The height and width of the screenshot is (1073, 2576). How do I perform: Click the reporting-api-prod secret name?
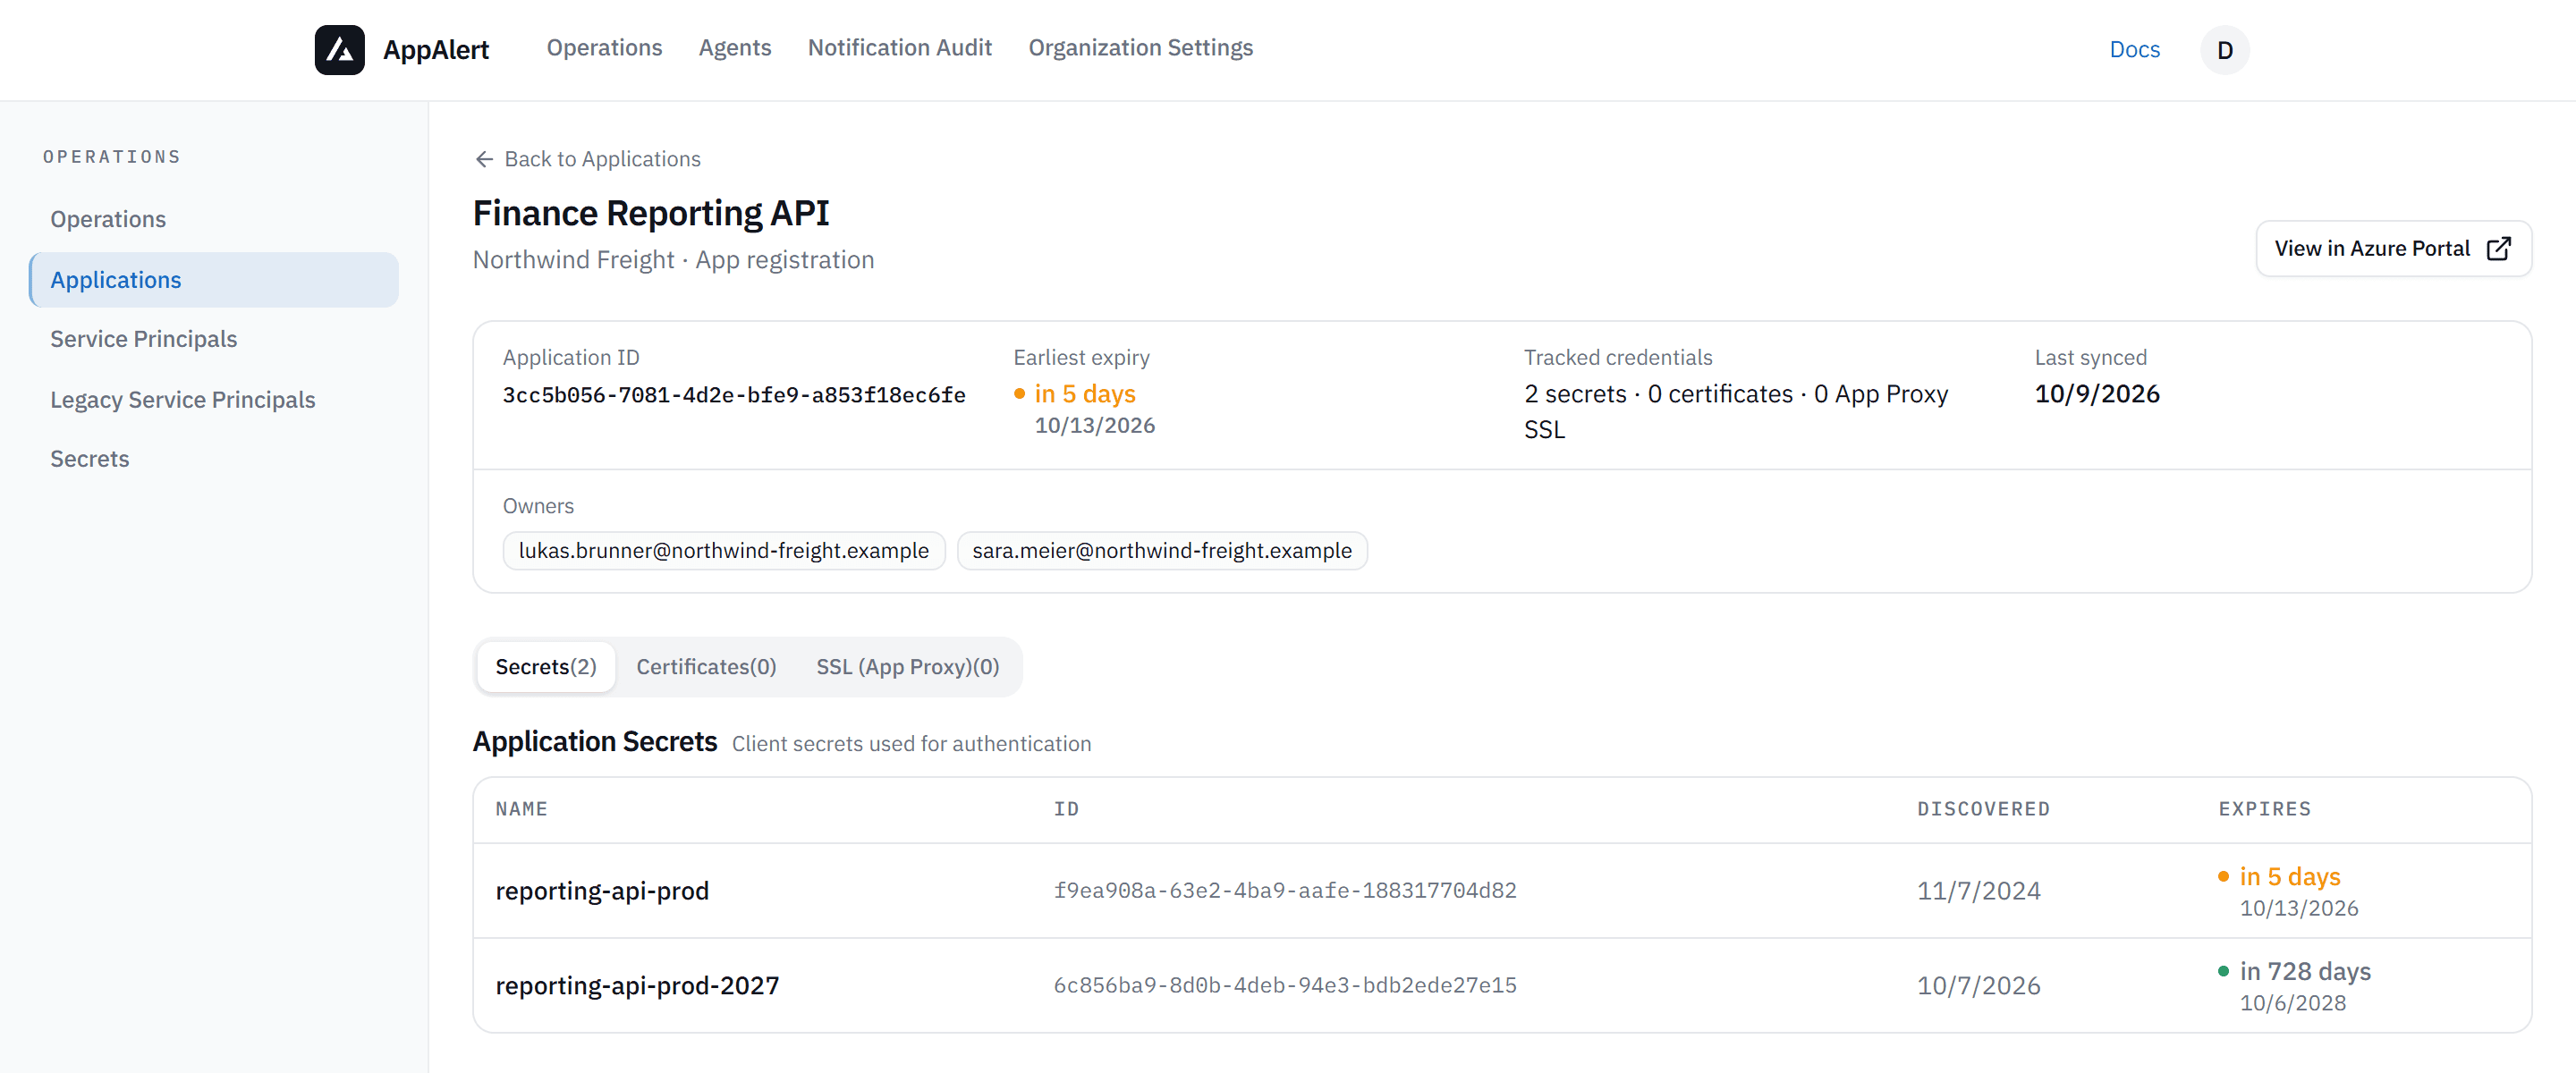tap(602, 890)
